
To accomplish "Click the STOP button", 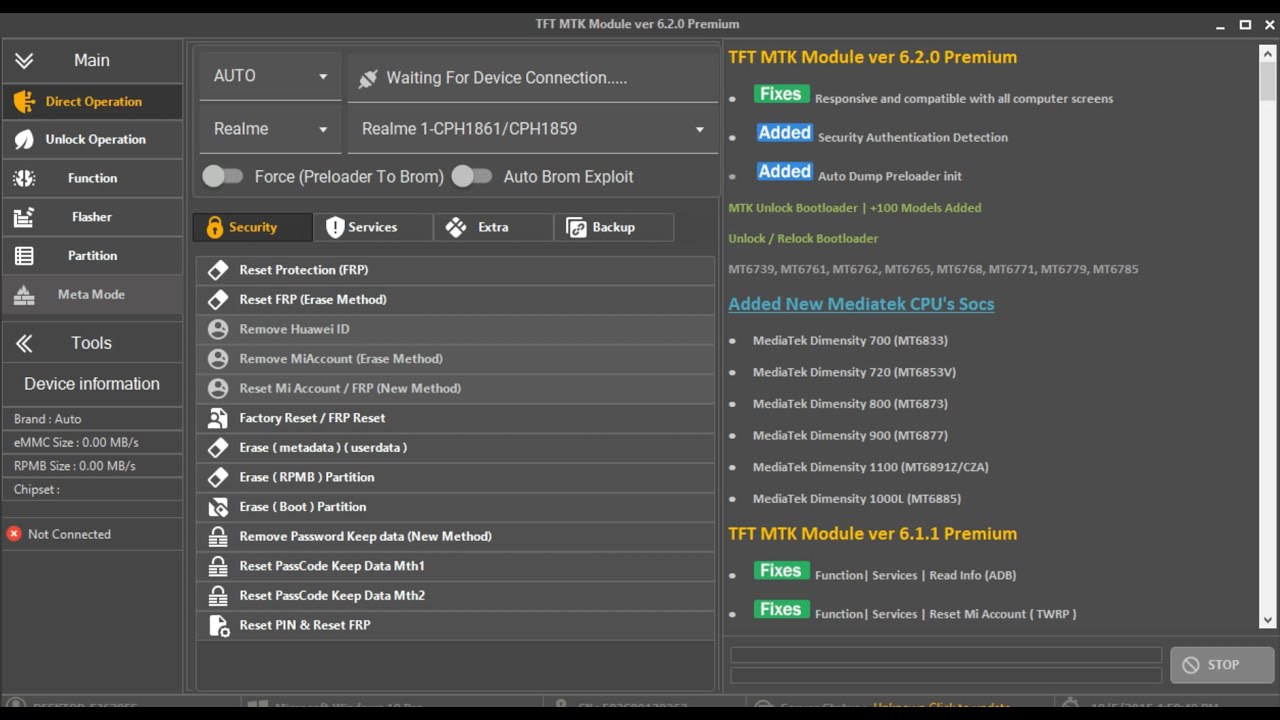I will tap(1222, 665).
